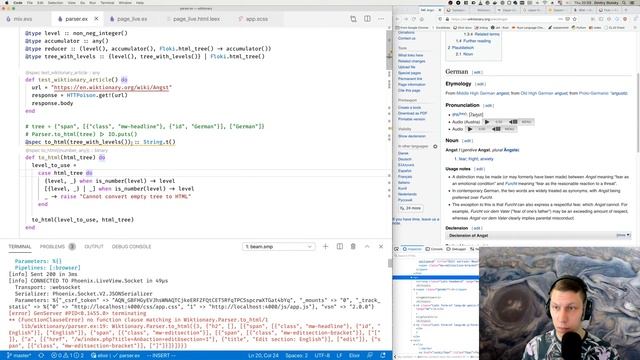Open a new browser tab with plus
Screen dimensions: 640x360
click(627, 9)
